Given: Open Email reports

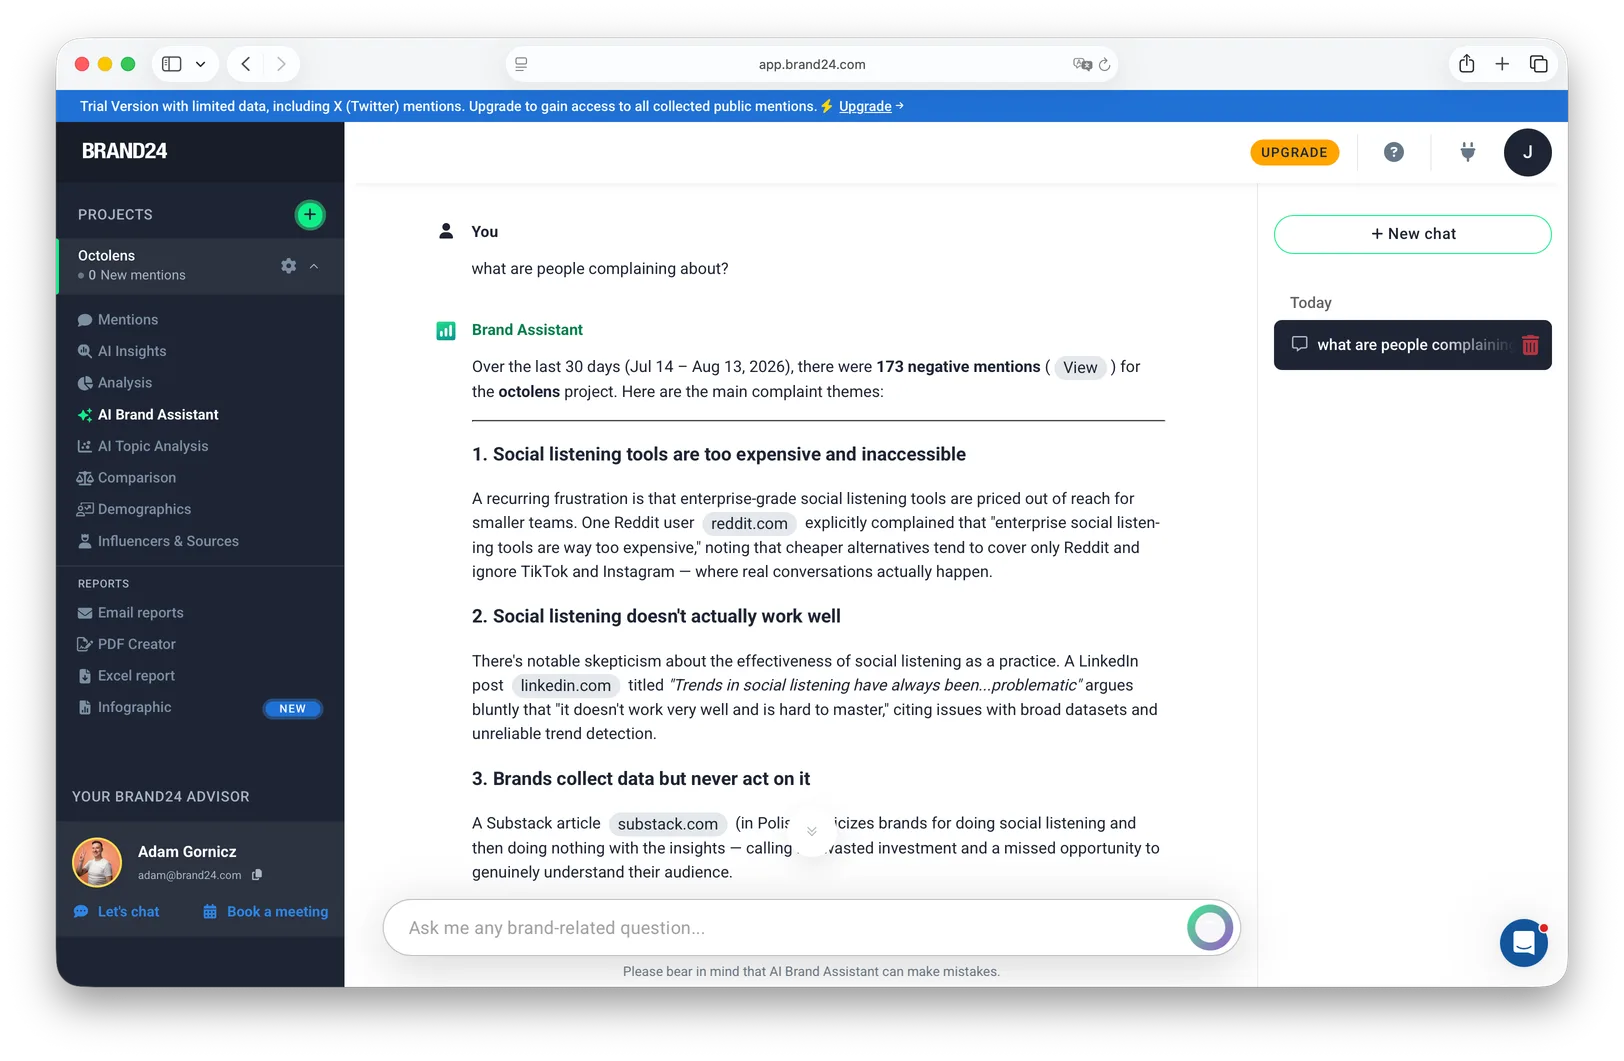Looking at the screenshot, I should 141,613.
